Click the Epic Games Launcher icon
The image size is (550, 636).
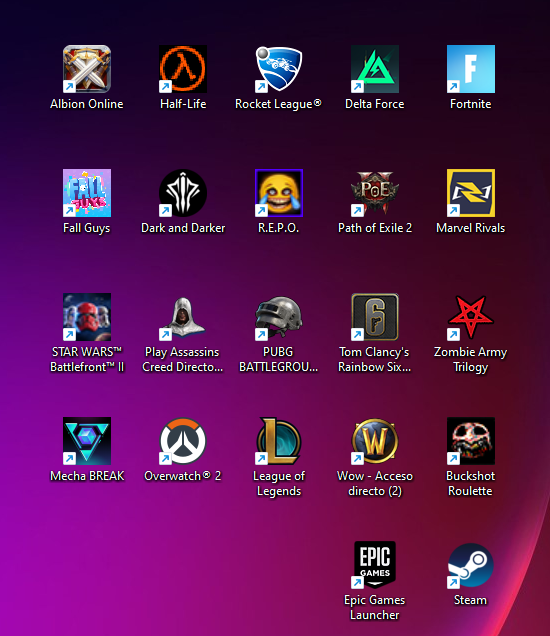[375, 565]
